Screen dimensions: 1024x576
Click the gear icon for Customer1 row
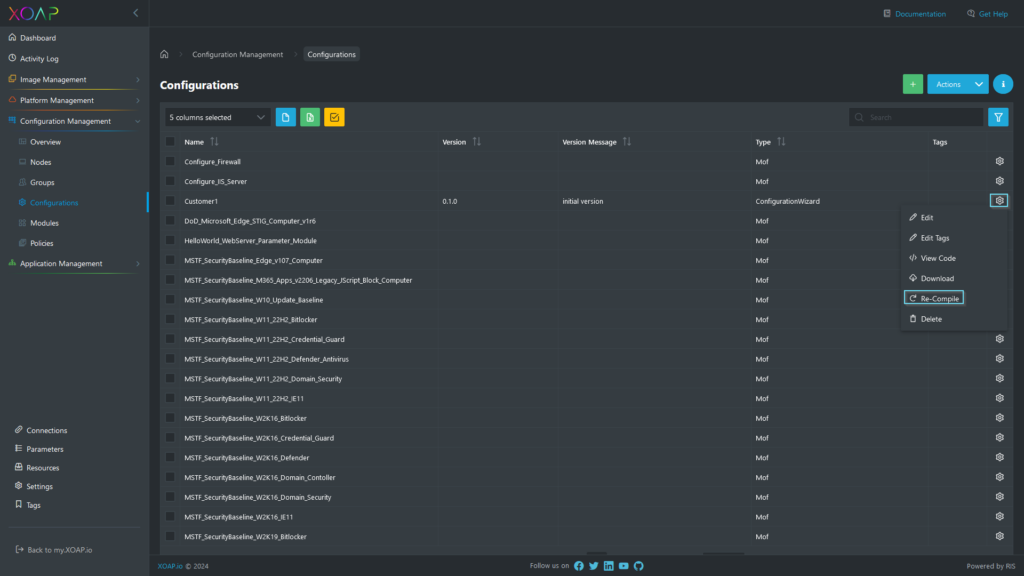point(999,201)
